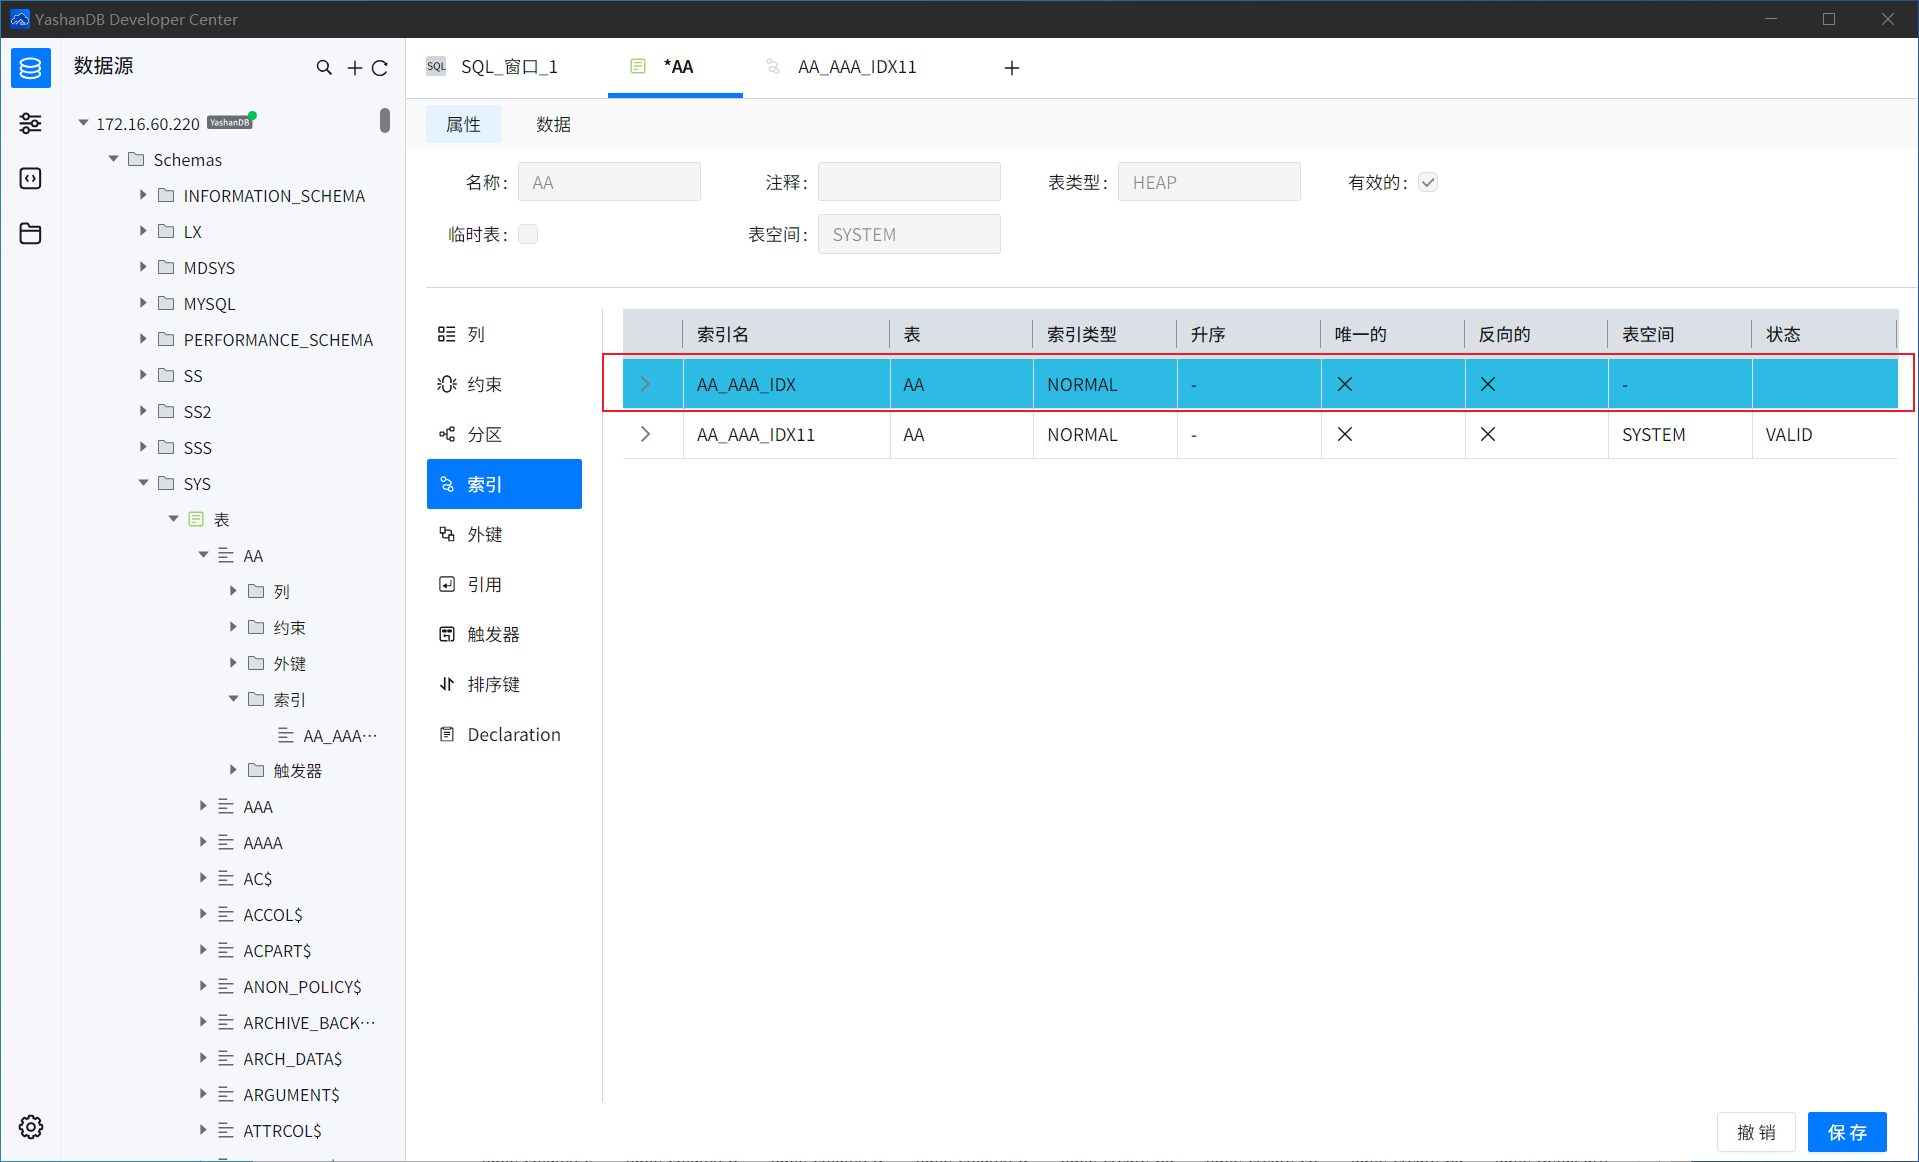Open the code snippet icon in sidebar
The width and height of the screenshot is (1919, 1162).
(30, 178)
